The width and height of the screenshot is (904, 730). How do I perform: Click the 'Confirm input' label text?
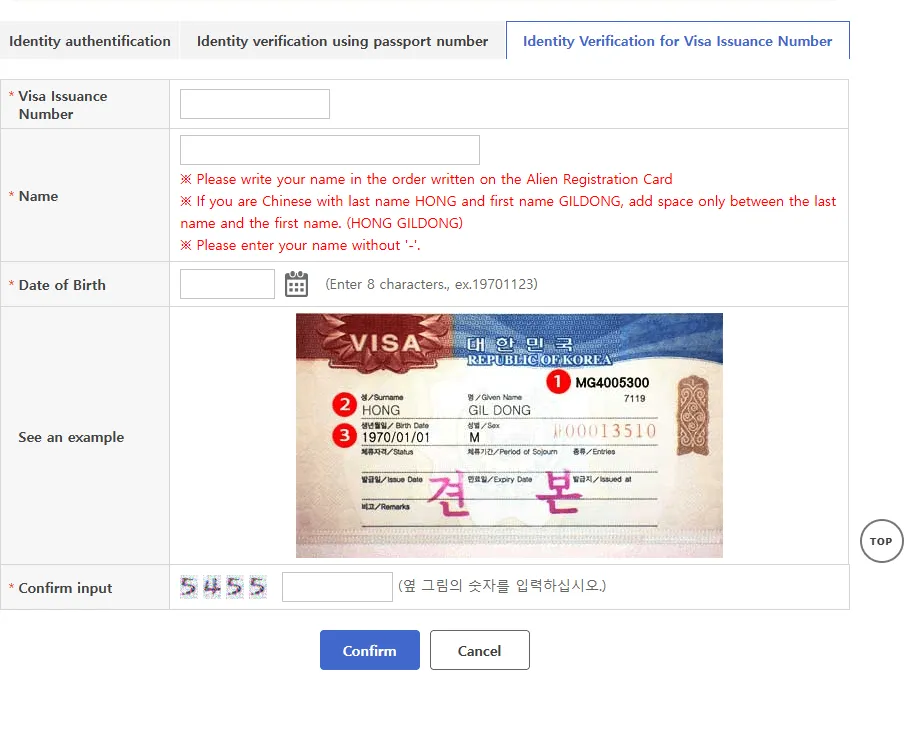pyautogui.click(x=65, y=588)
